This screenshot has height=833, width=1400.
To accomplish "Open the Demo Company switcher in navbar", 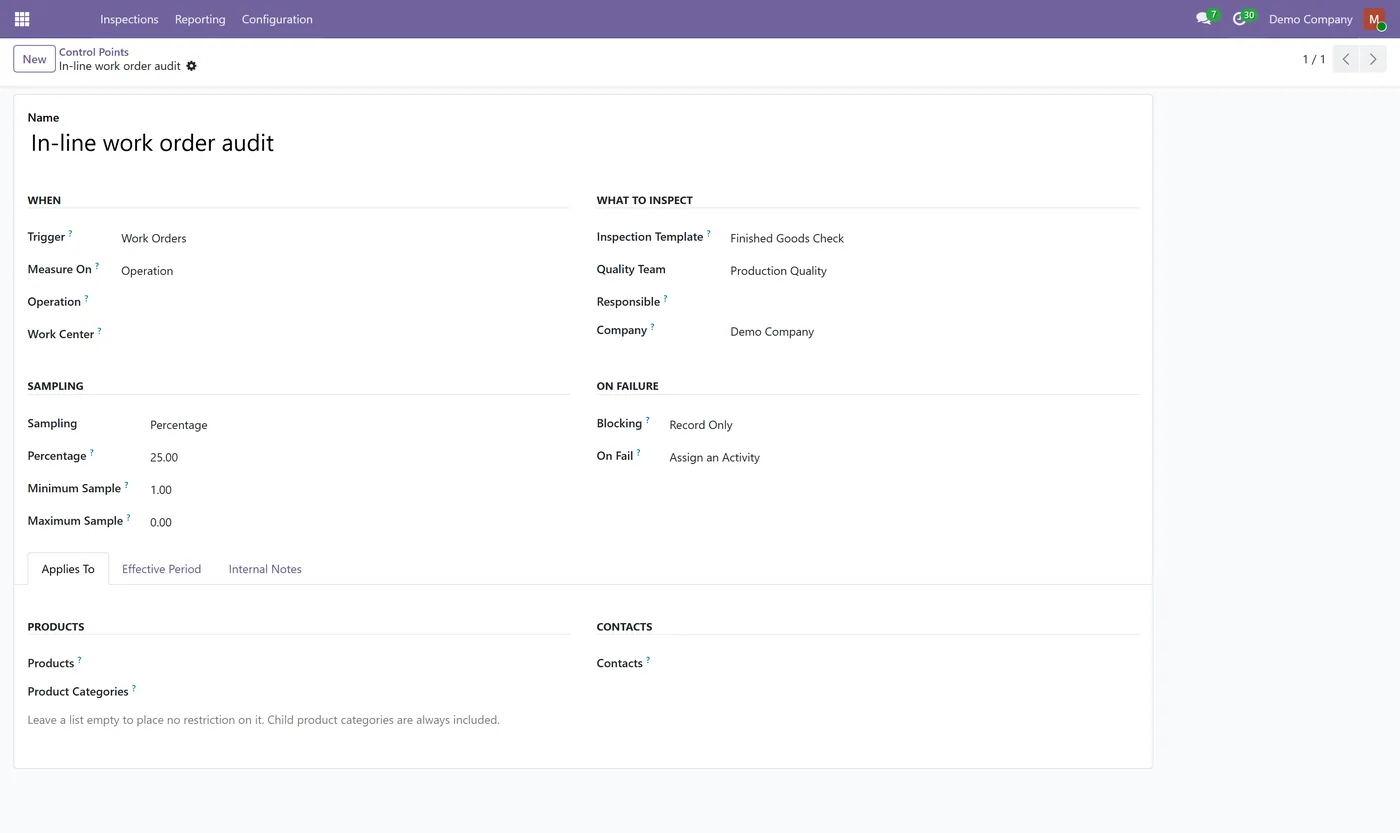I will [1310, 19].
